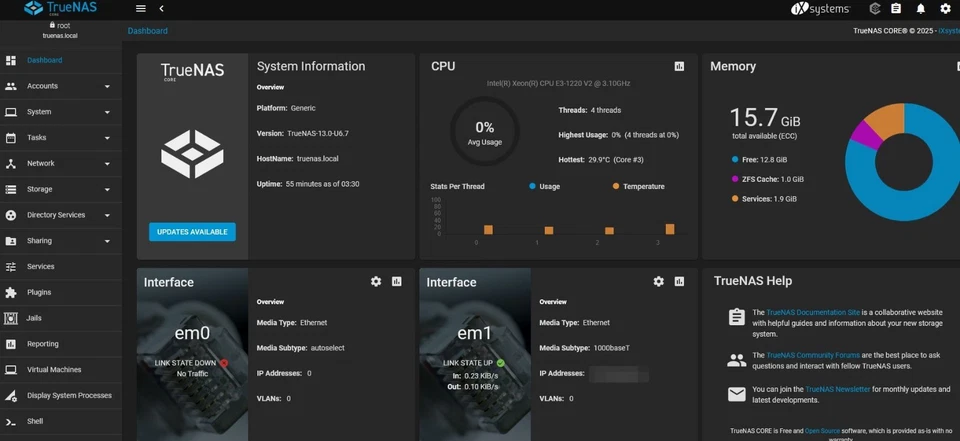Click the em1 interface settings gear
Viewport: 960px width, 441px height.
[658, 282]
